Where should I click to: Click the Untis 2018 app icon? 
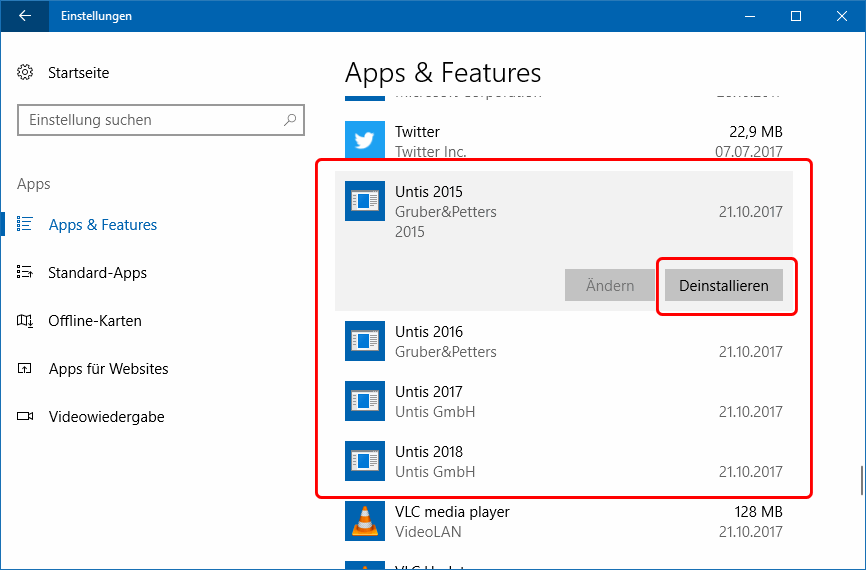(364, 461)
